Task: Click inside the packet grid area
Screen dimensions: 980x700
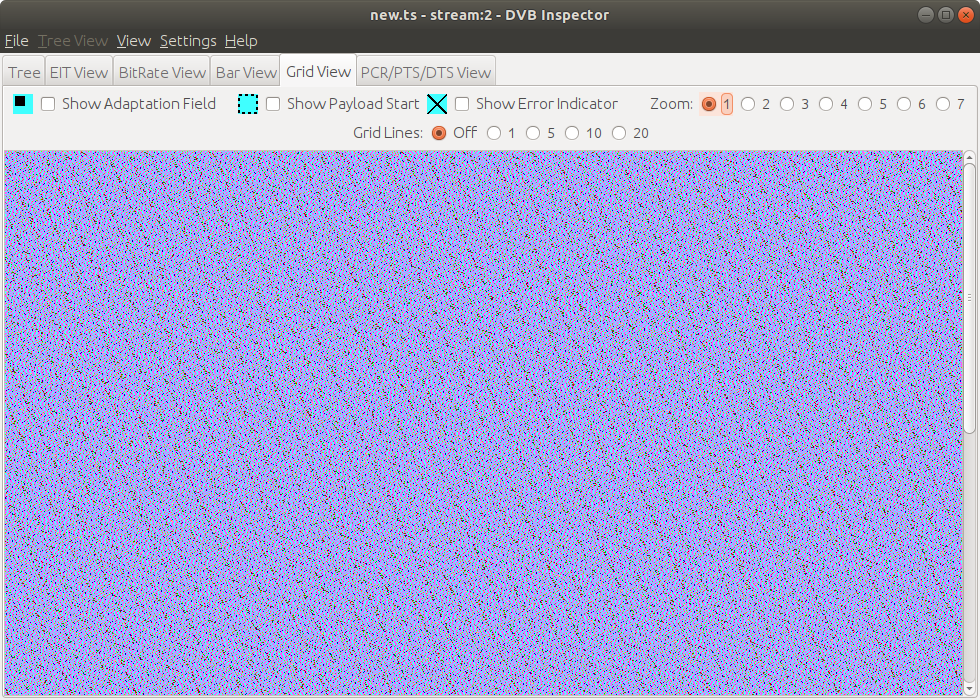Action: 480,420
